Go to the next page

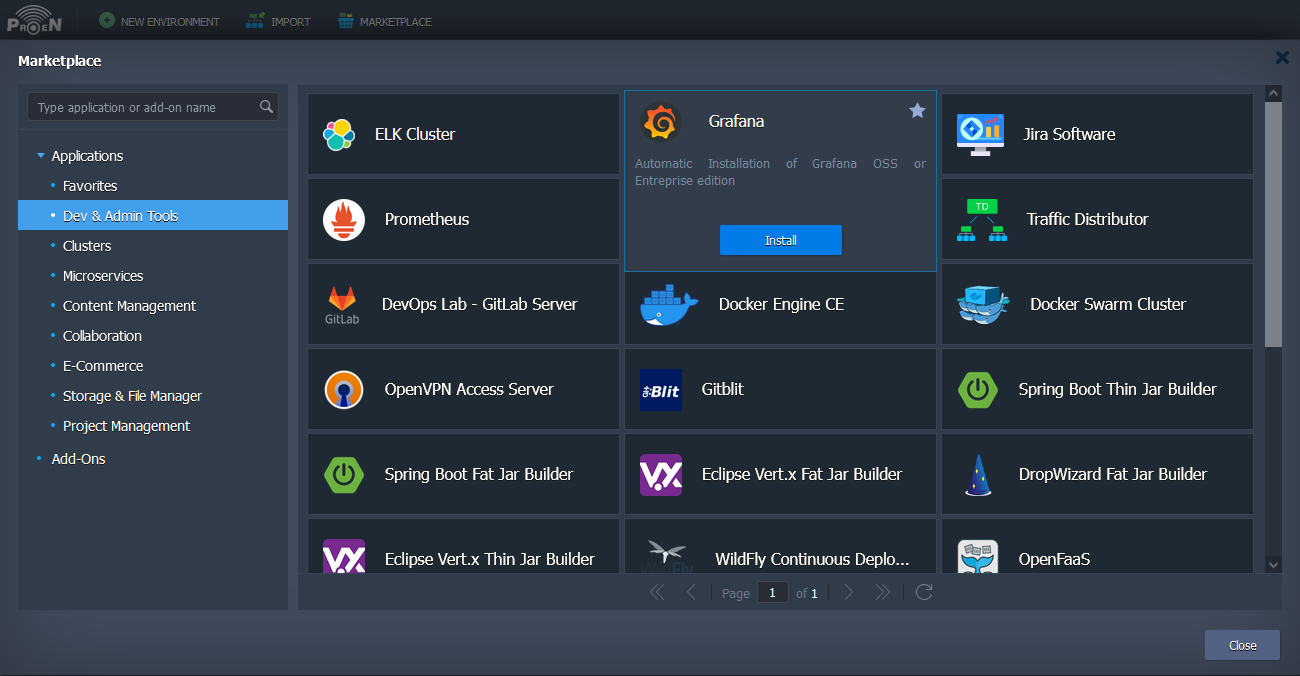[849, 592]
